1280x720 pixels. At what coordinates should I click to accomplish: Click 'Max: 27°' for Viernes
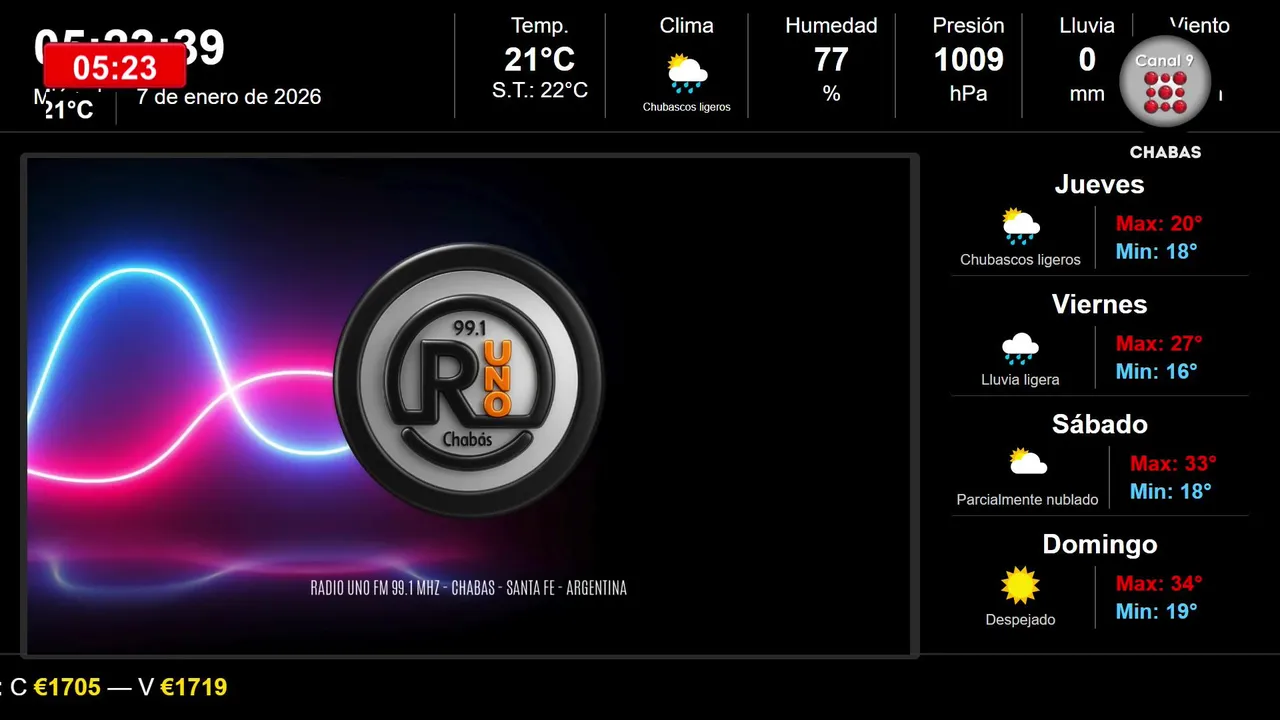point(1159,344)
